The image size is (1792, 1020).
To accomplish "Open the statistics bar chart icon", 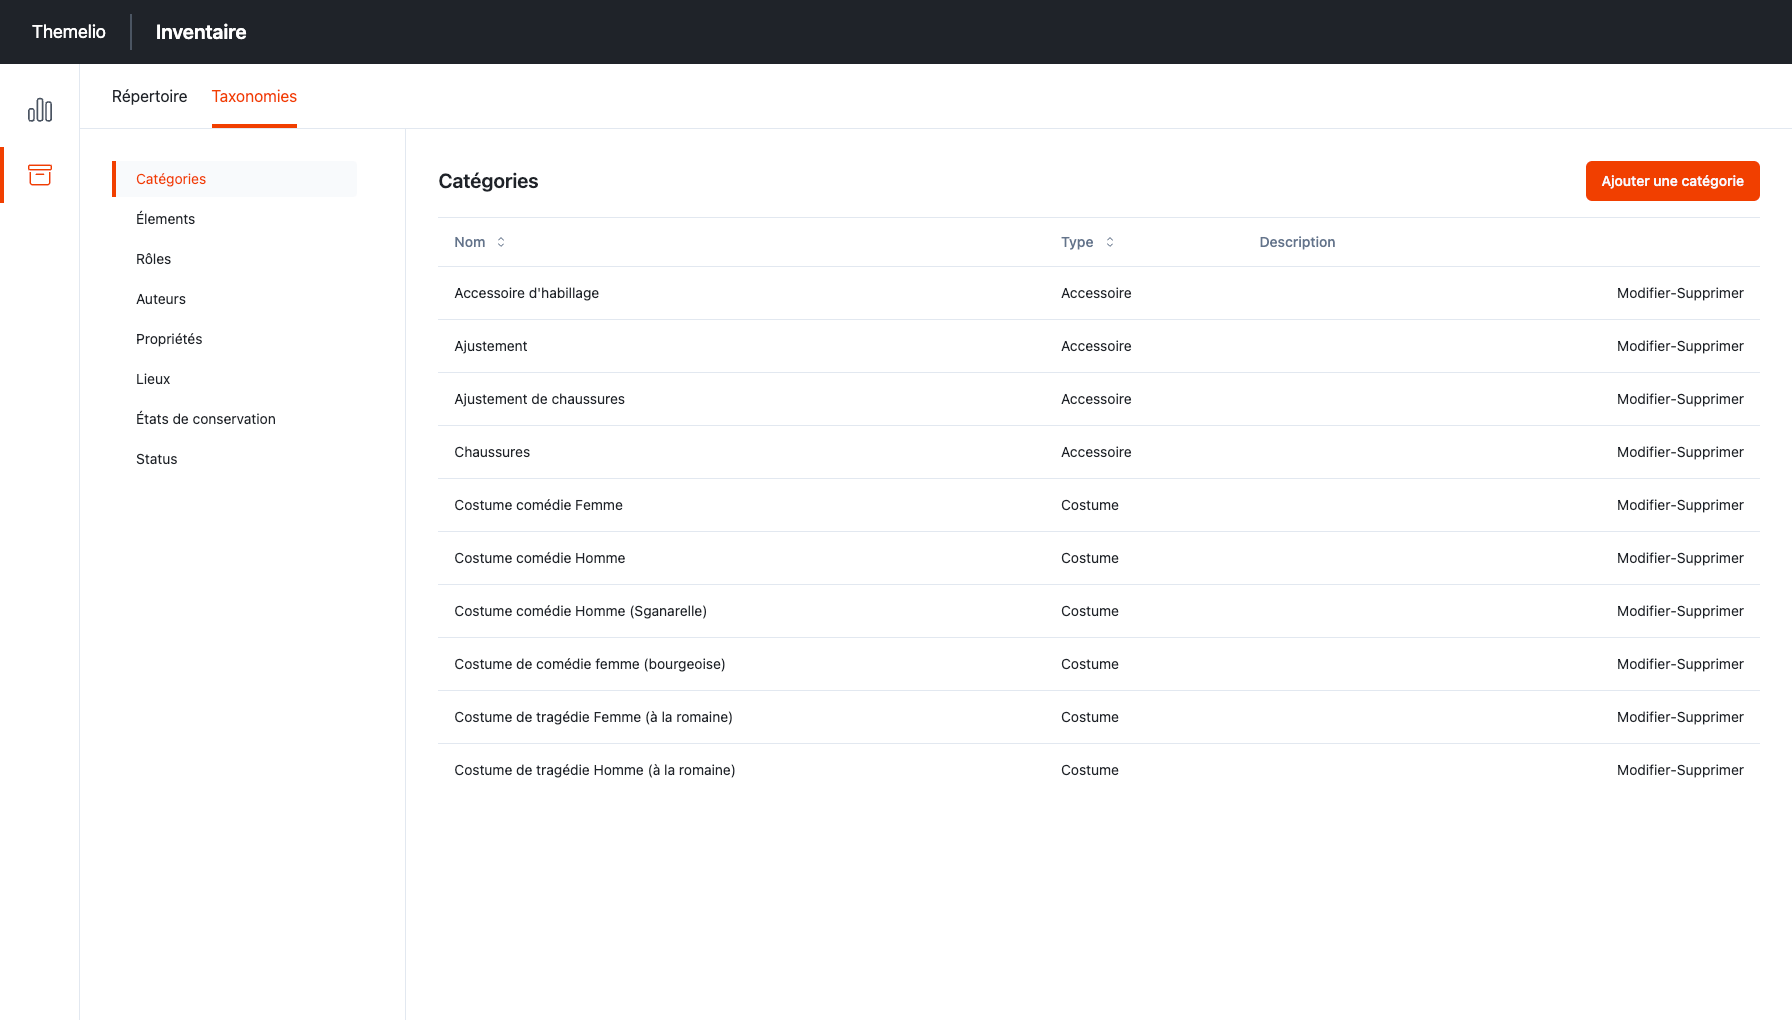I will 40,110.
